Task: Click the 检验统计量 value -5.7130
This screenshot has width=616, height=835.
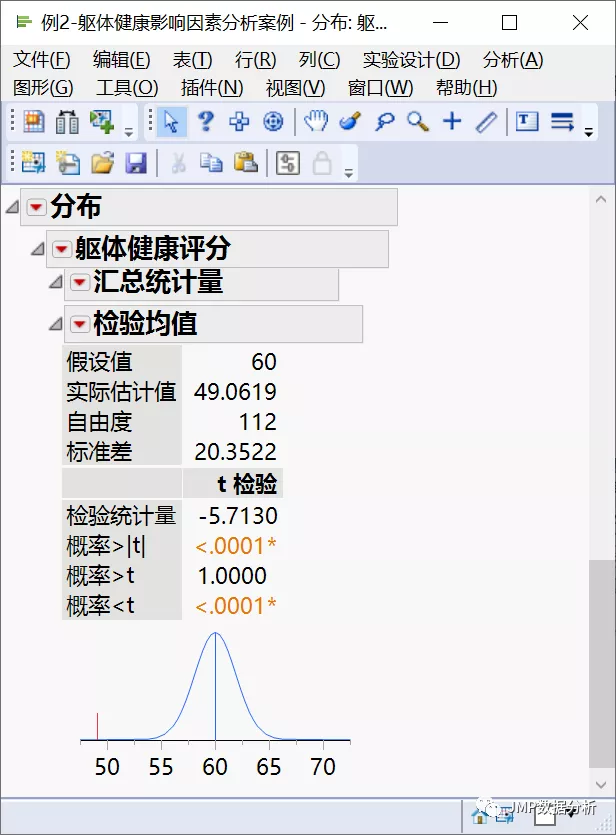Action: pos(238,516)
